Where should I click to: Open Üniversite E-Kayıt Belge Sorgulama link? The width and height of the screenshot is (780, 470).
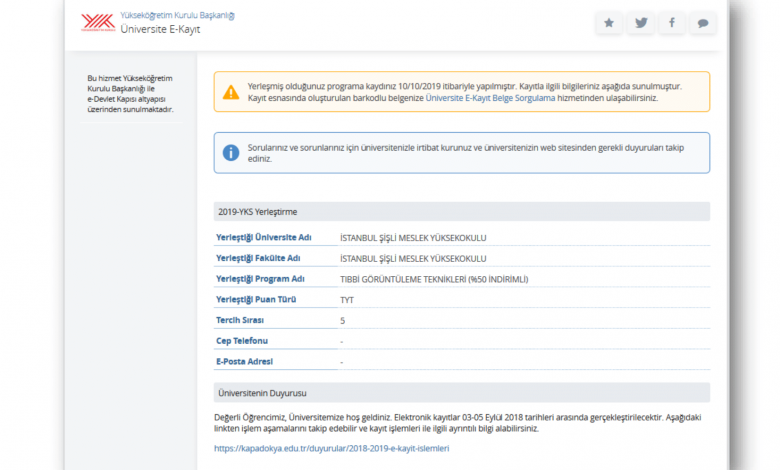(x=490, y=98)
